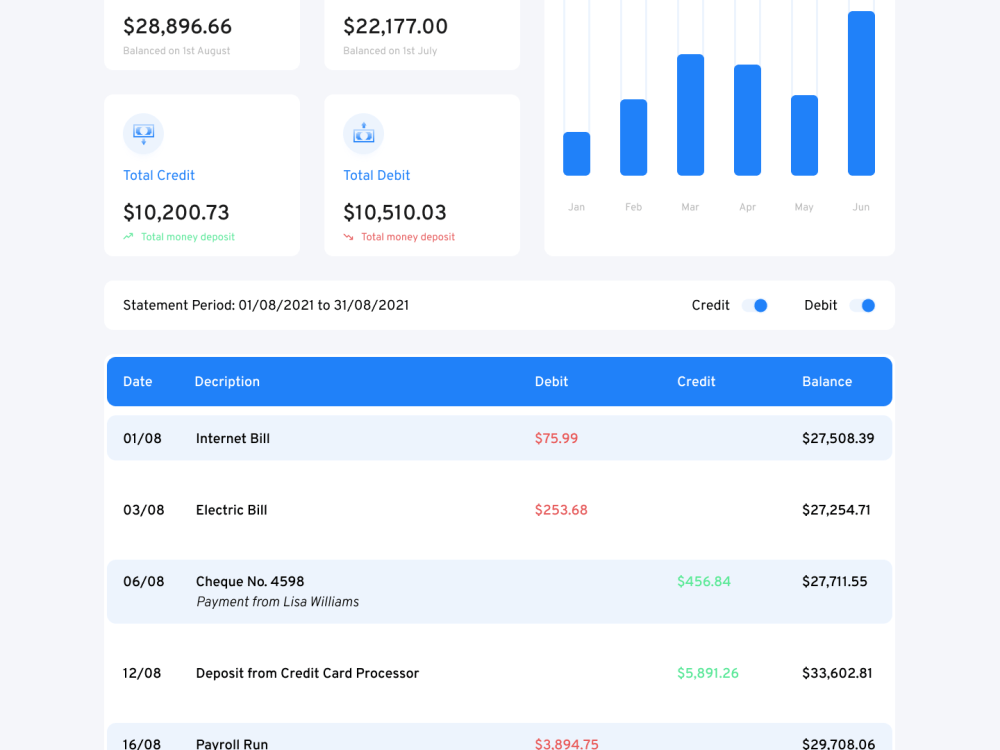Click the Balance column header
The image size is (1000, 750).
click(x=827, y=381)
